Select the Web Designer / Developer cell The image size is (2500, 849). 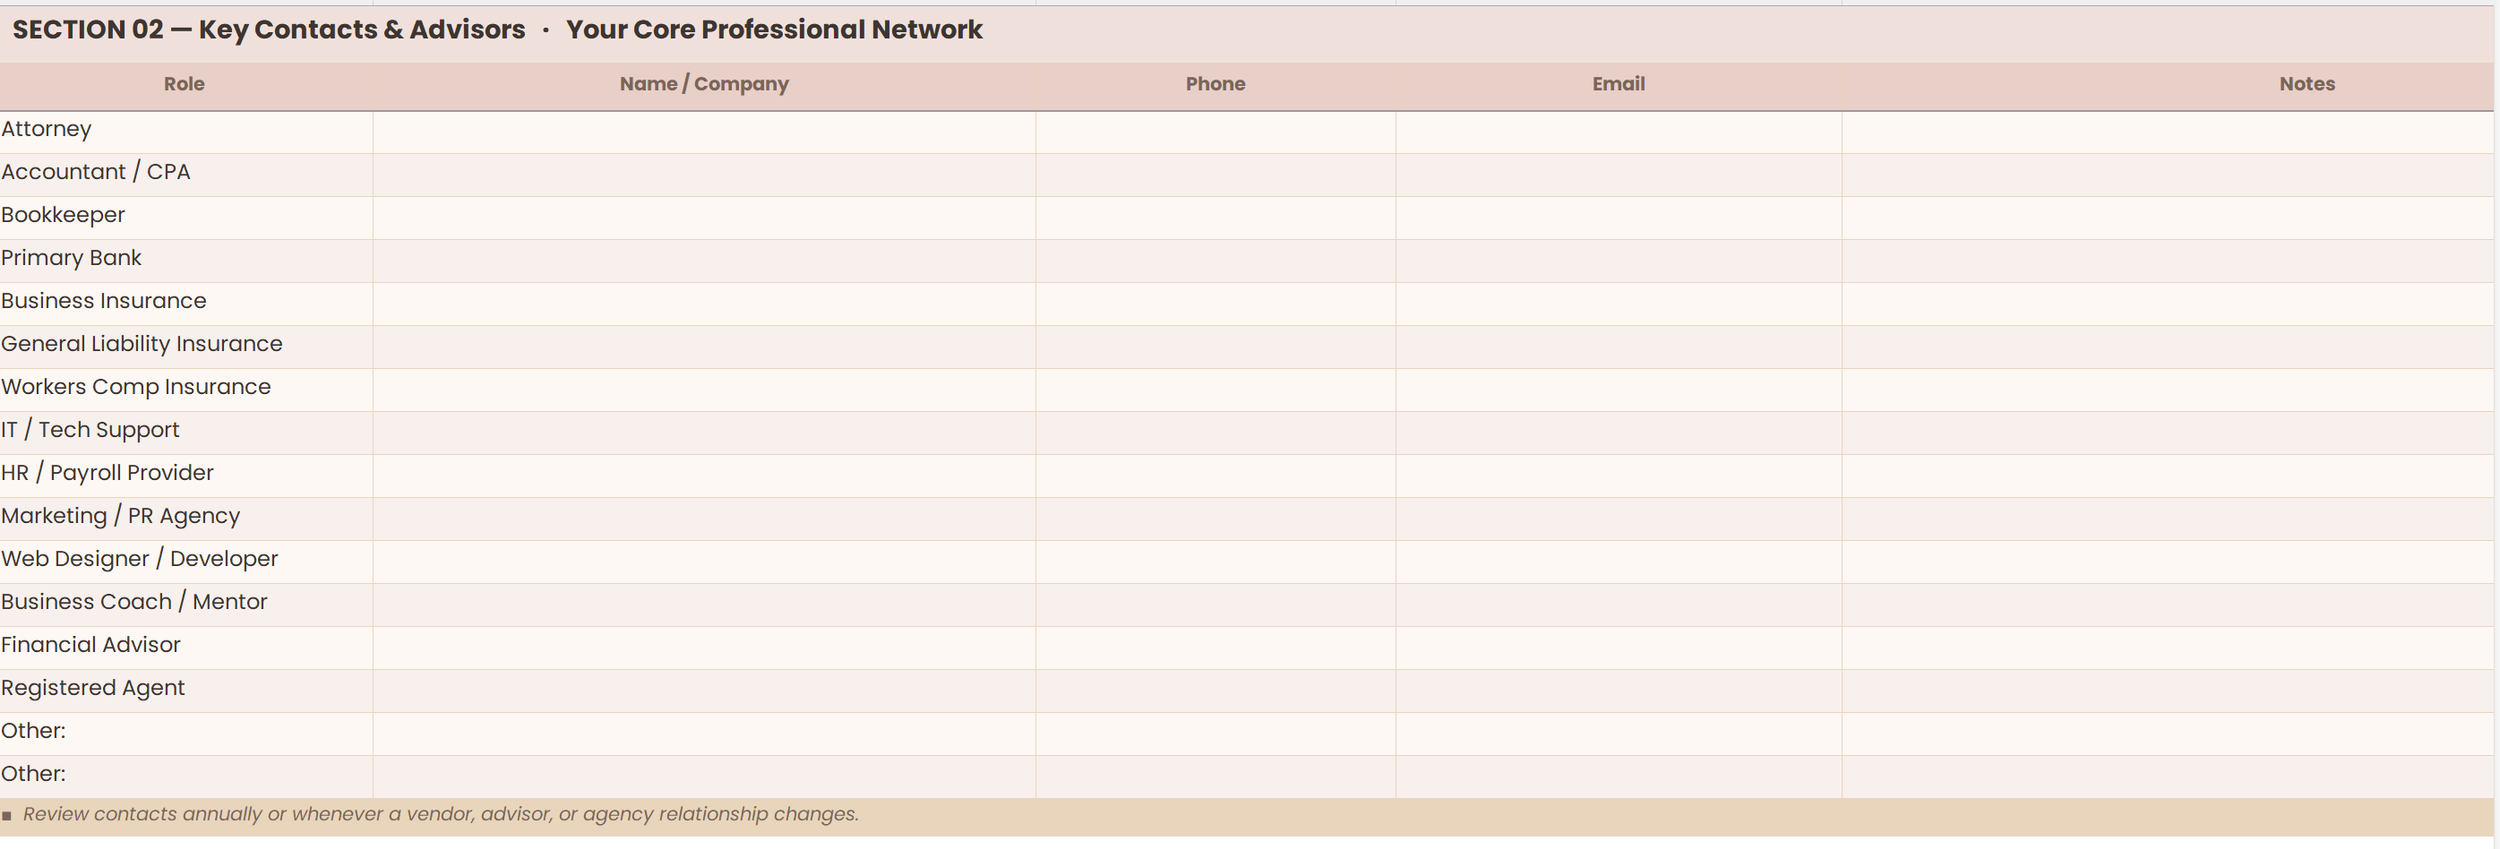click(186, 562)
